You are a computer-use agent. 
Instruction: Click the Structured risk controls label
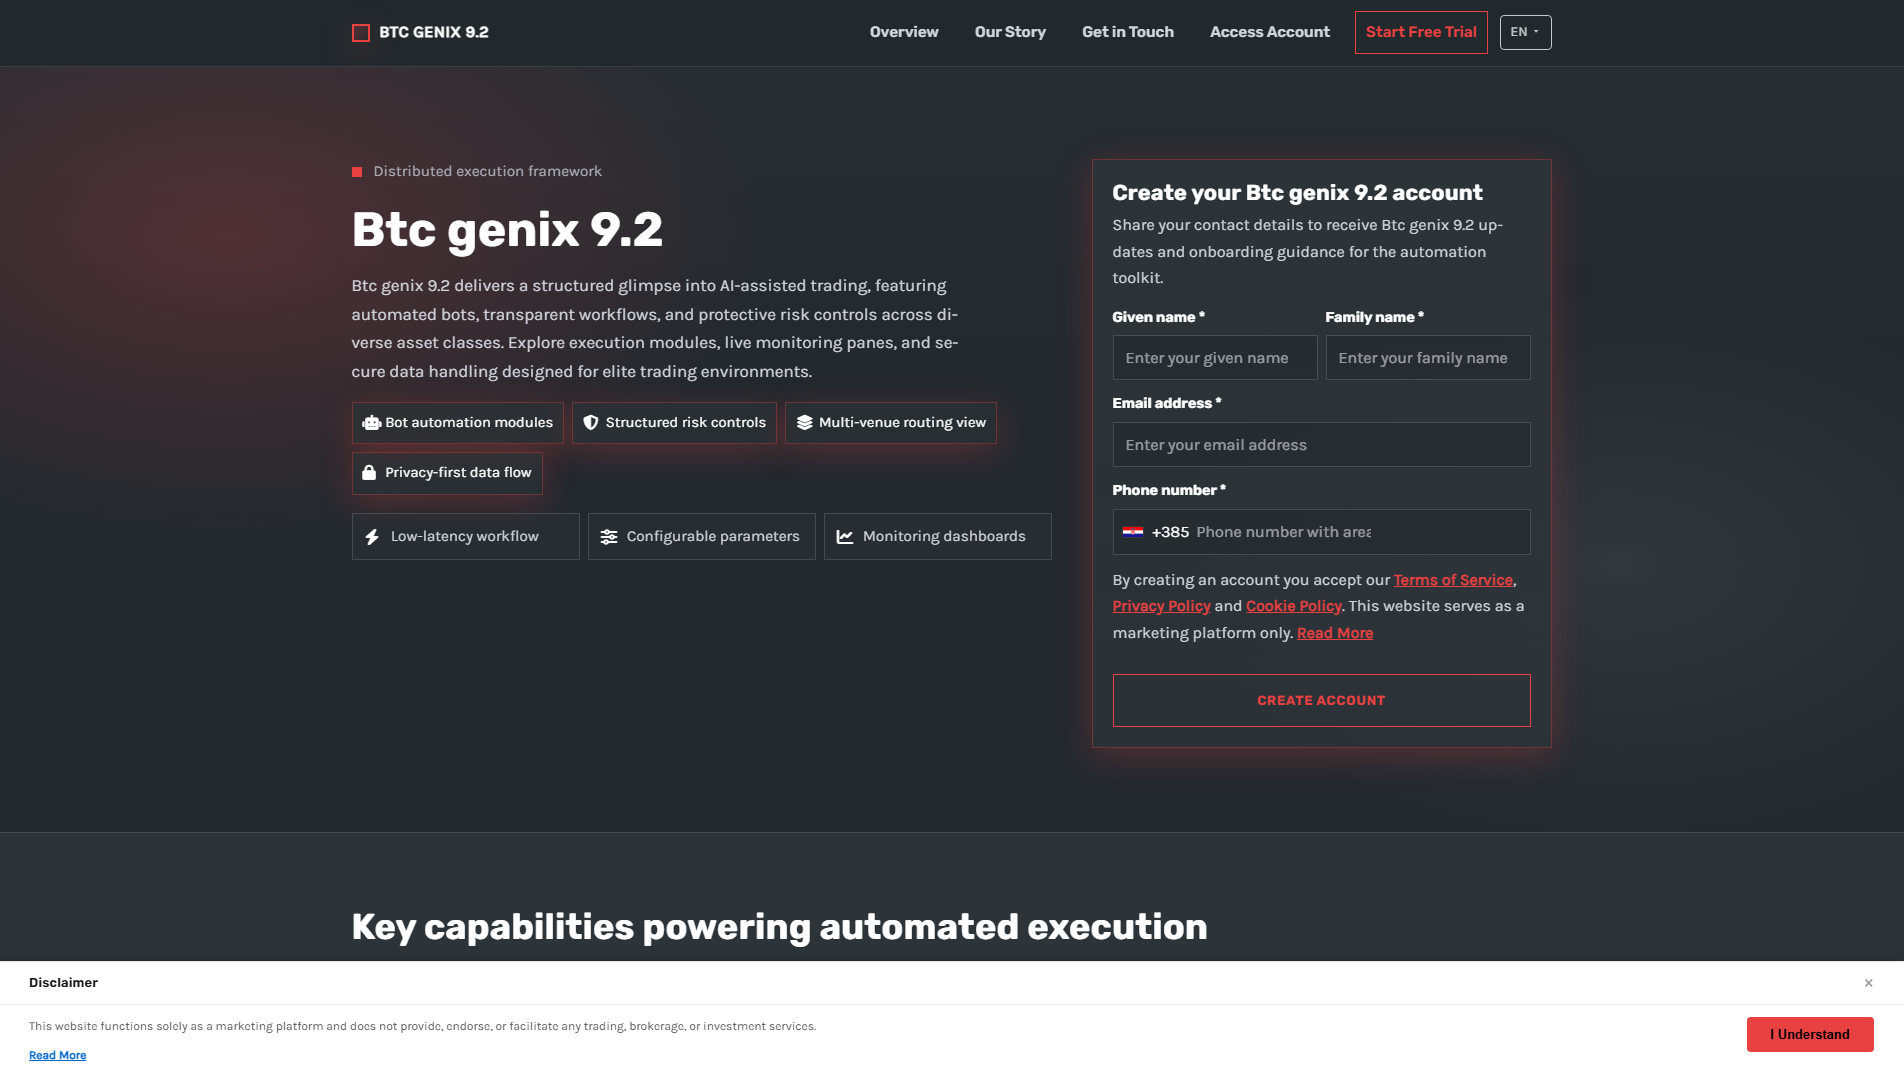686,423
